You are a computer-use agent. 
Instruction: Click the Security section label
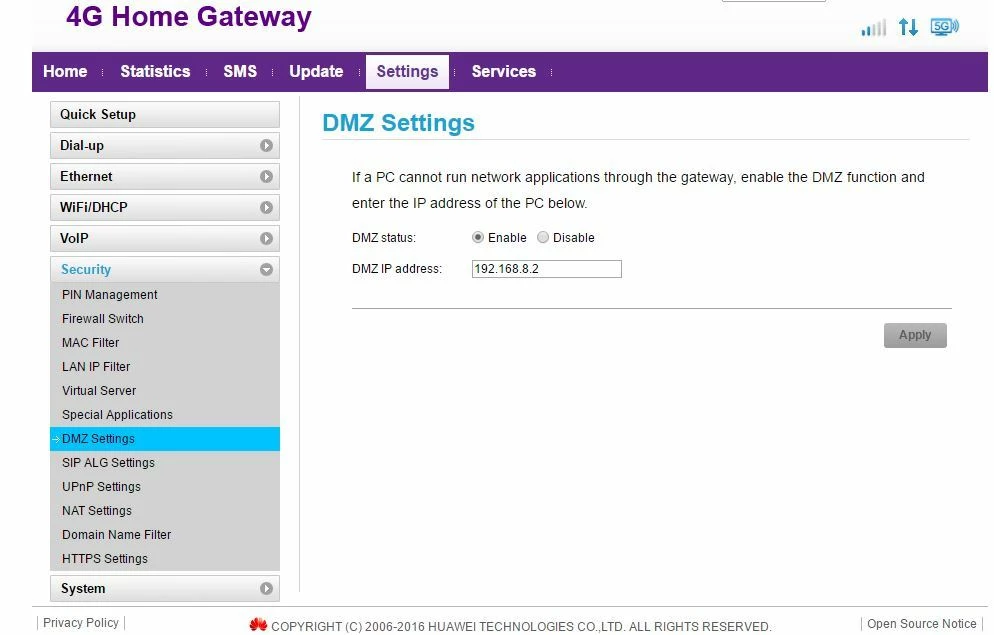pyautogui.click(x=86, y=270)
